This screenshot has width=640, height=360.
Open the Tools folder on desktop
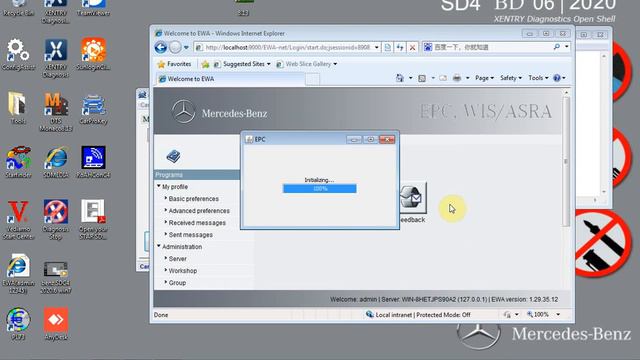pos(18,108)
